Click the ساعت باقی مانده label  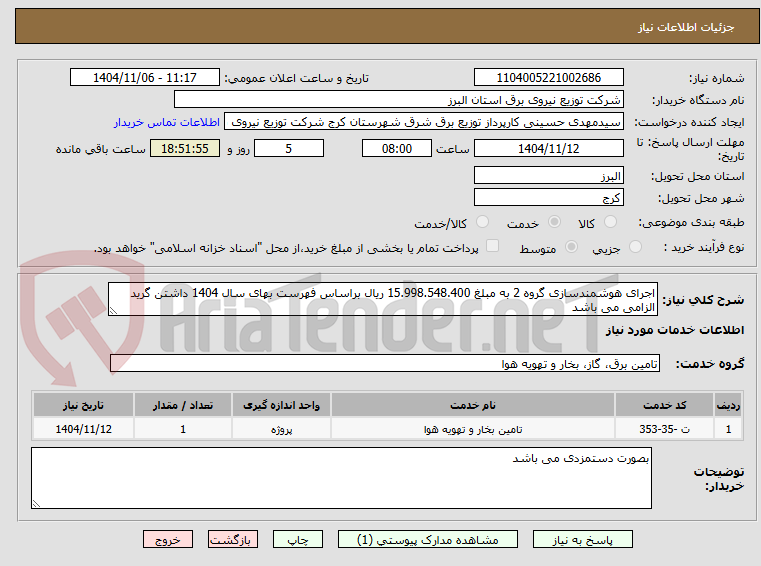[101, 149]
